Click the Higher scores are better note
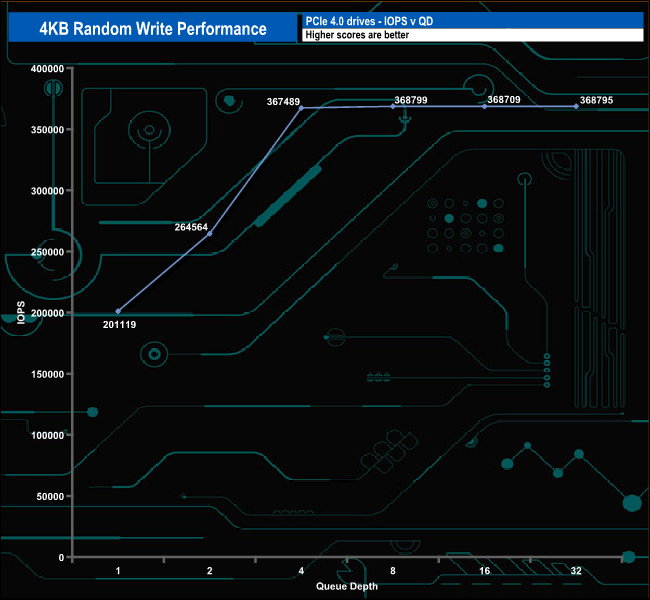Viewport: 650px width, 600px height. pos(357,35)
